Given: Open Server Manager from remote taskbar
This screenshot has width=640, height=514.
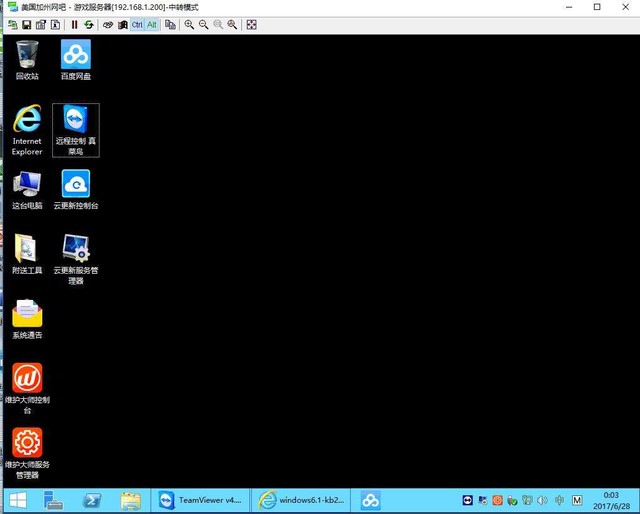Looking at the screenshot, I should [x=53, y=500].
